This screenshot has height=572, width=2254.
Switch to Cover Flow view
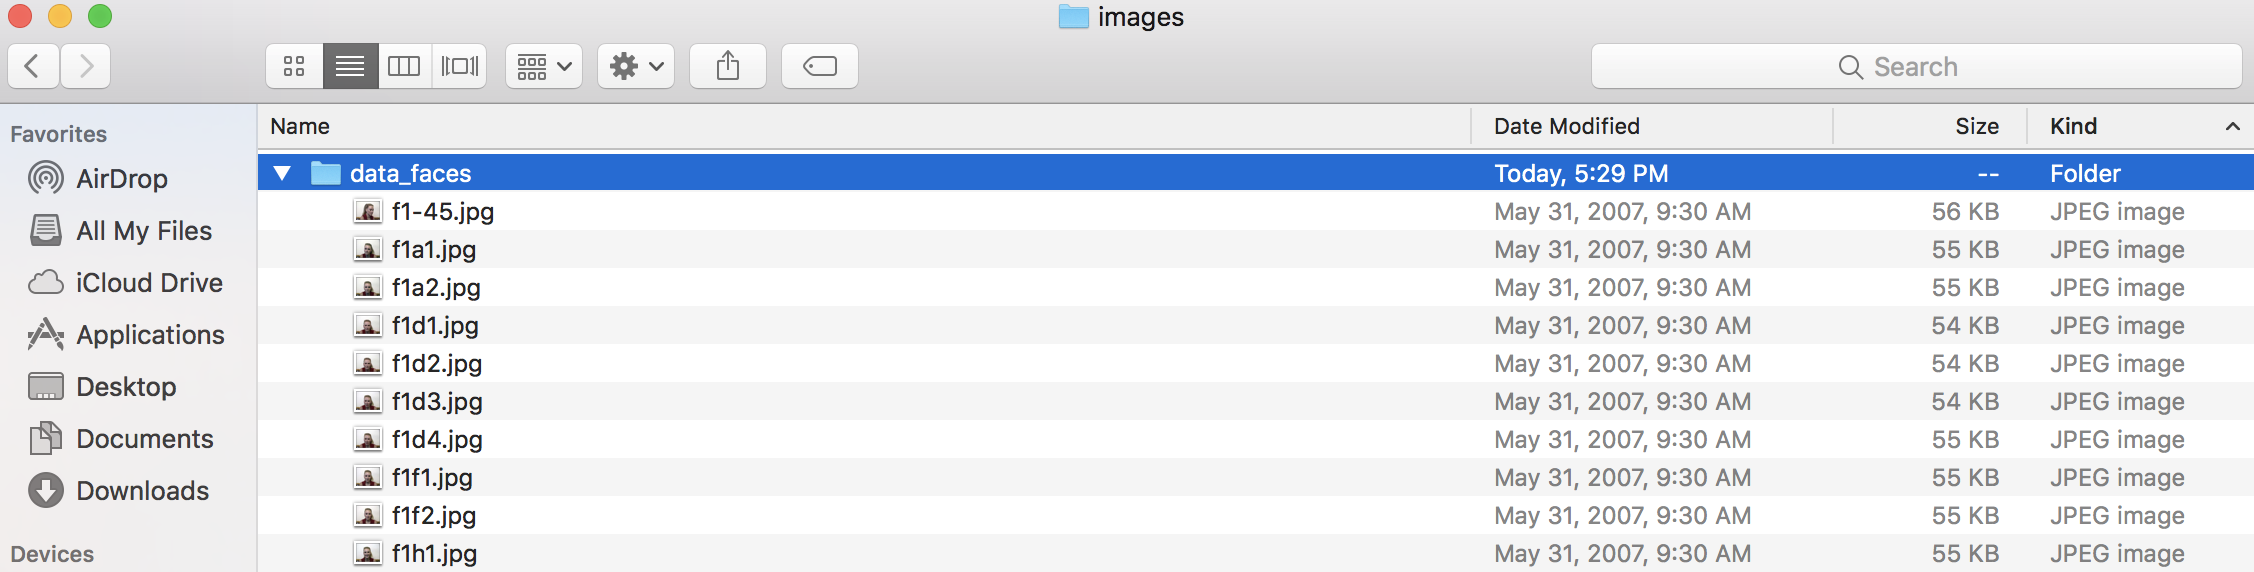[459, 66]
